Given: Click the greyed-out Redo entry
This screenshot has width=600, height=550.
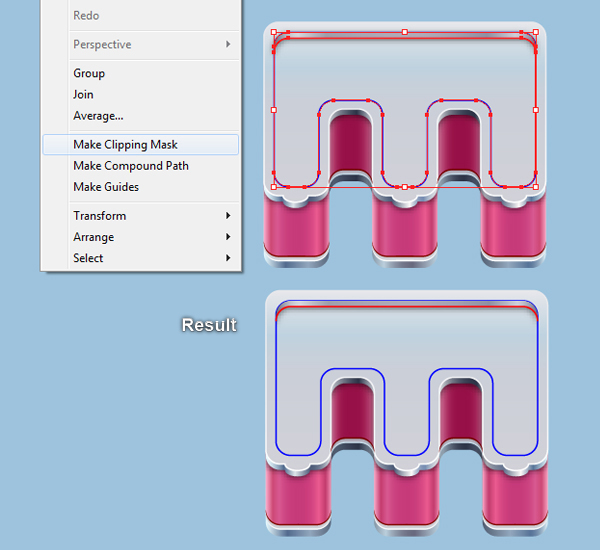Looking at the screenshot, I should click(140, 16).
